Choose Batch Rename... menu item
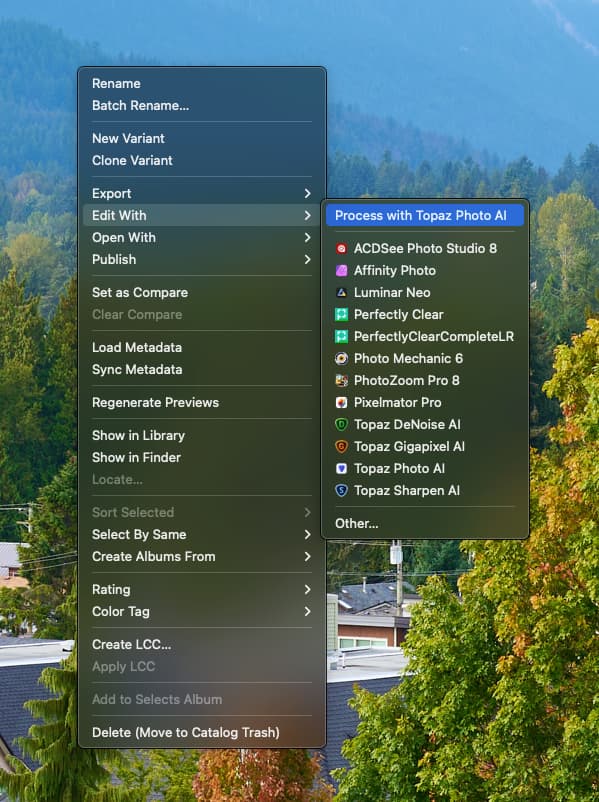 click(202, 105)
